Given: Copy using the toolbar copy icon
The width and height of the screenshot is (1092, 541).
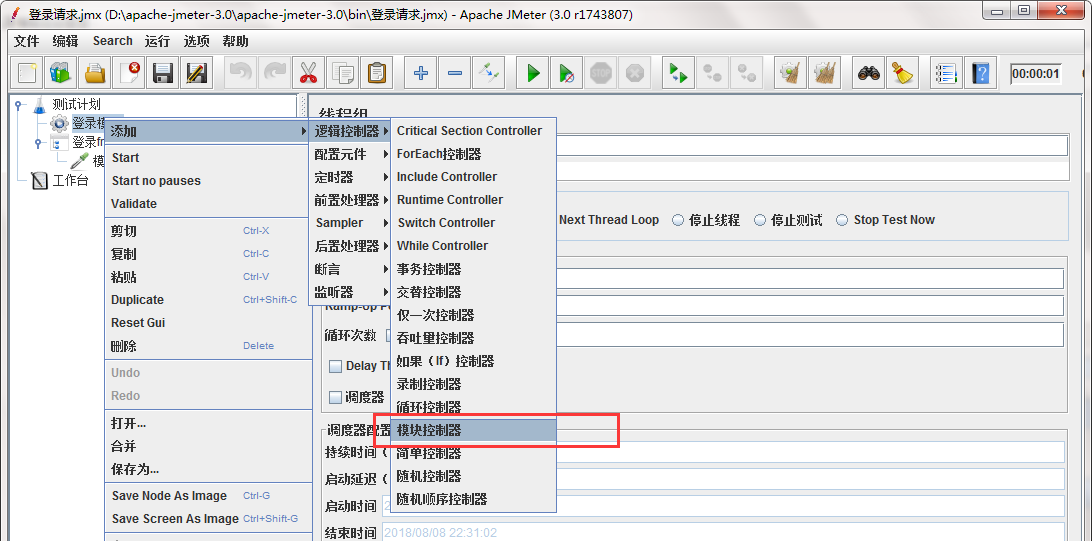Looking at the screenshot, I should (343, 72).
